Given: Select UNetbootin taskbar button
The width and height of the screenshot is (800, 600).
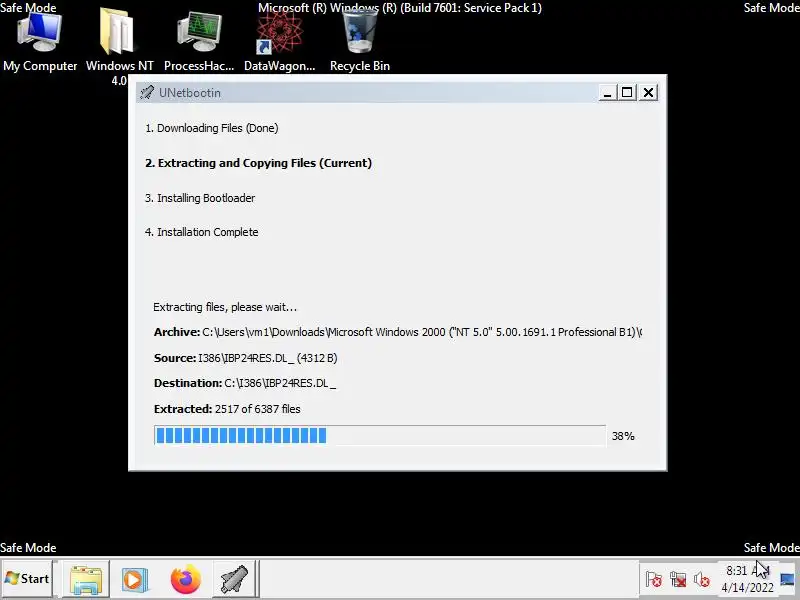Looking at the screenshot, I should pos(234,579).
